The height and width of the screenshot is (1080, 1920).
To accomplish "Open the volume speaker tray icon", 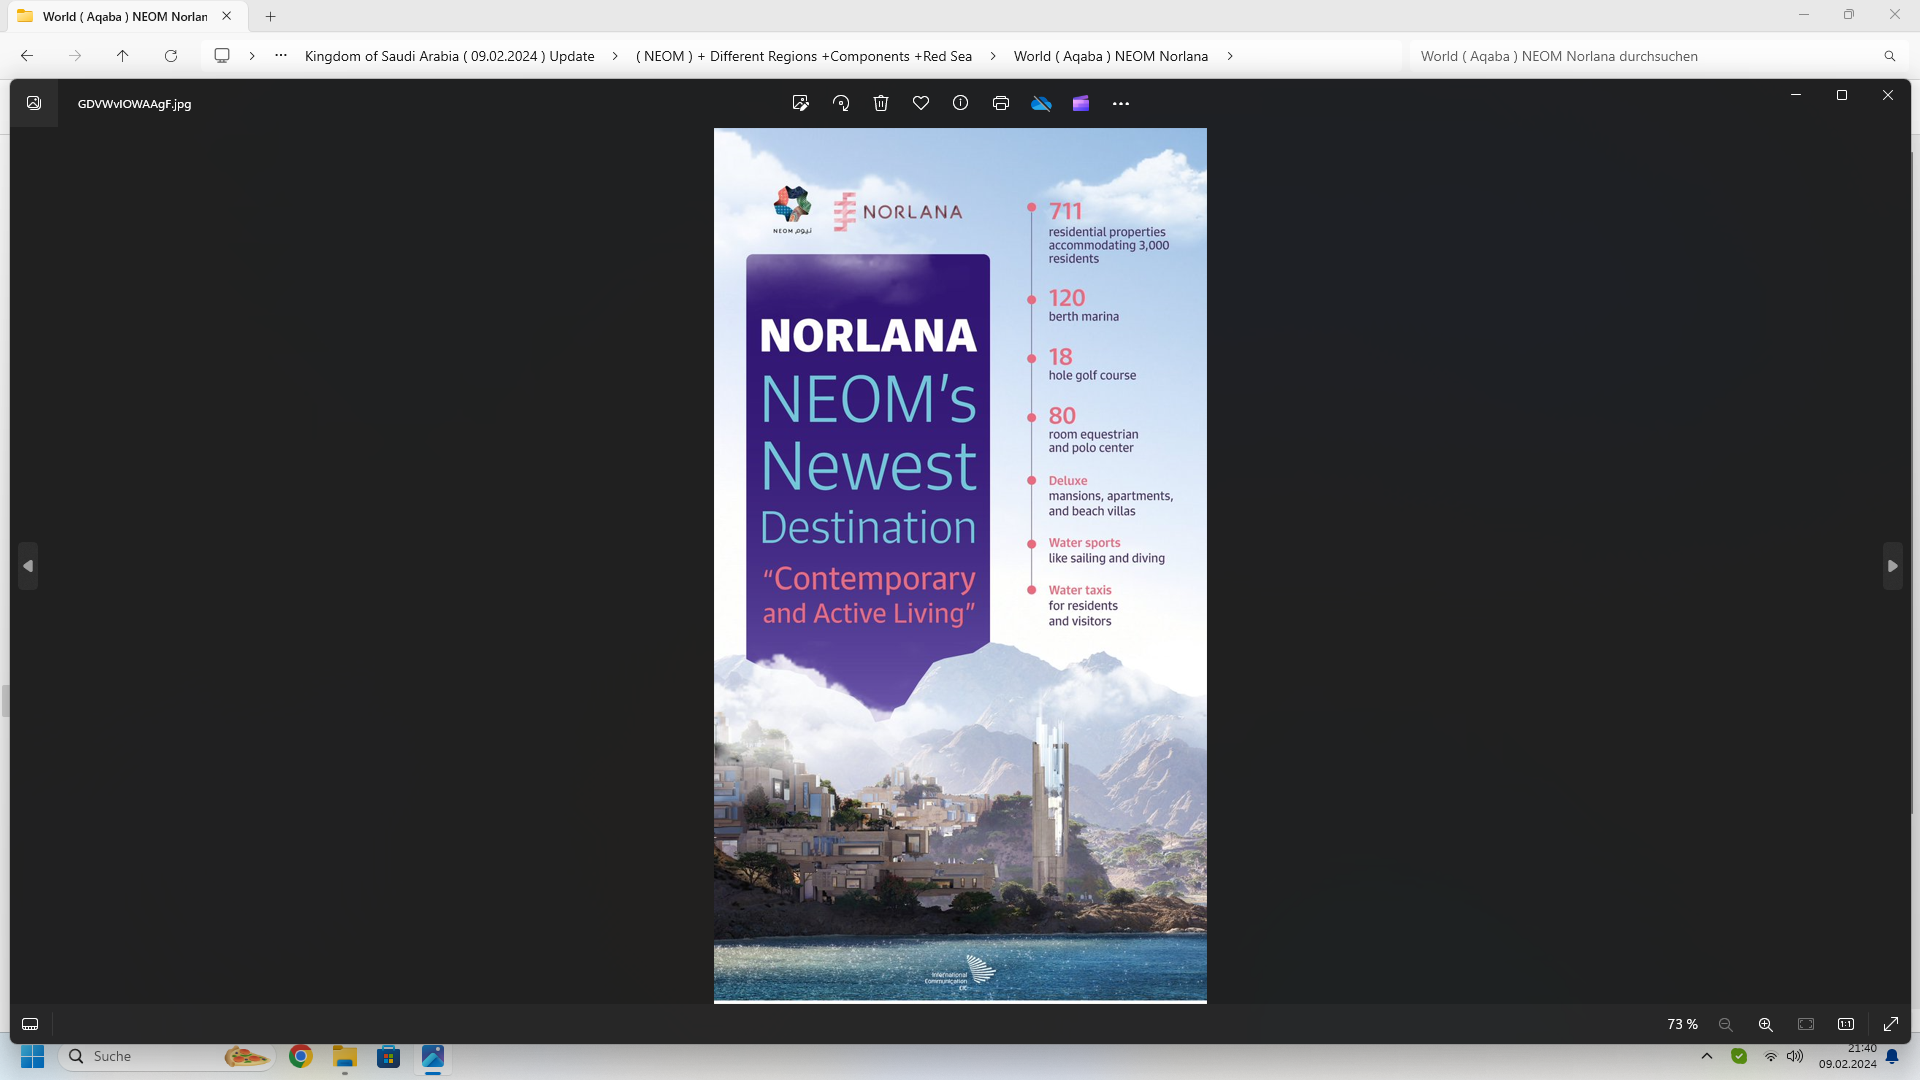I will coord(1795,1056).
